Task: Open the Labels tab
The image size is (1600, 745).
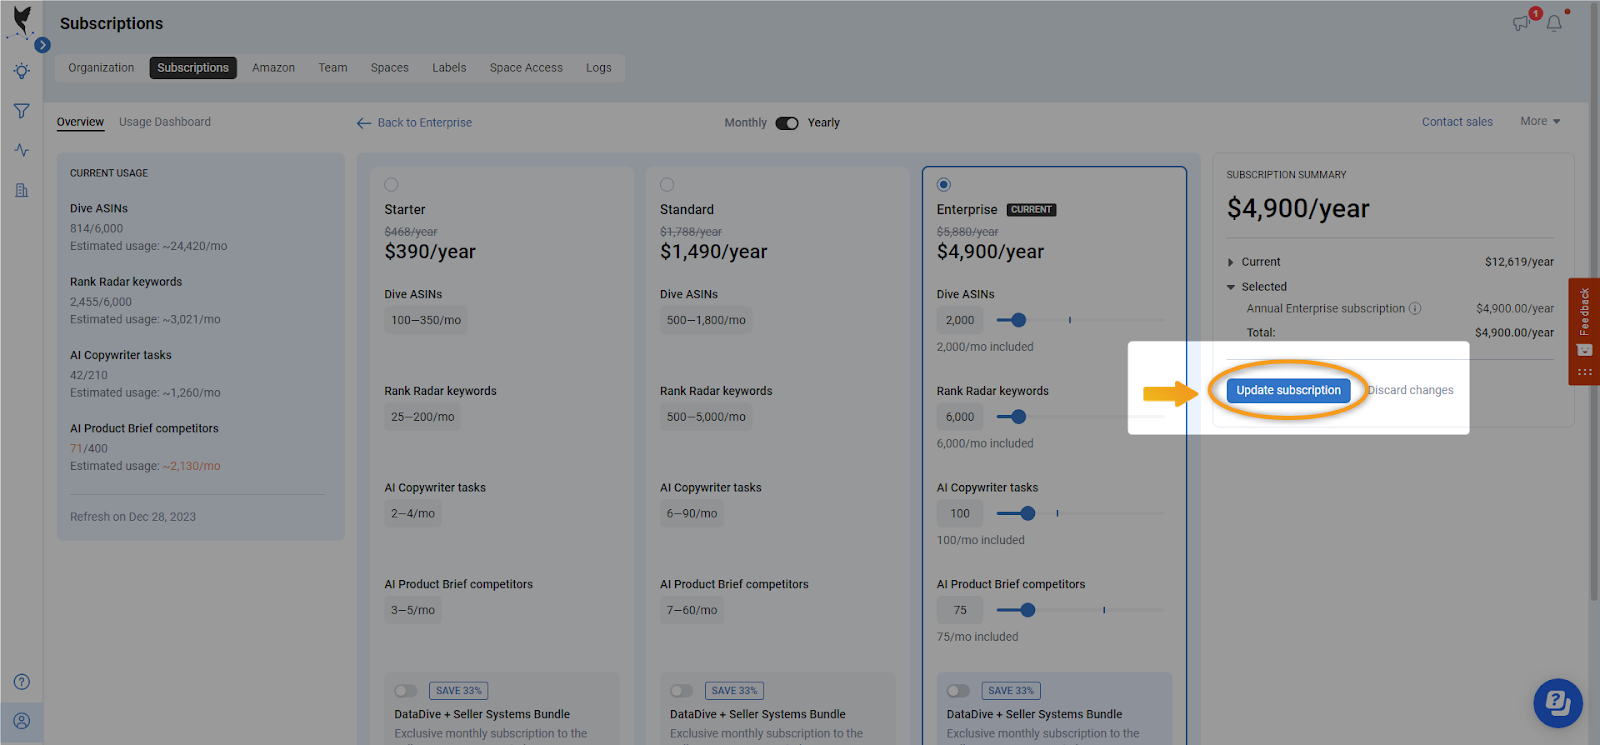Action: tap(449, 68)
